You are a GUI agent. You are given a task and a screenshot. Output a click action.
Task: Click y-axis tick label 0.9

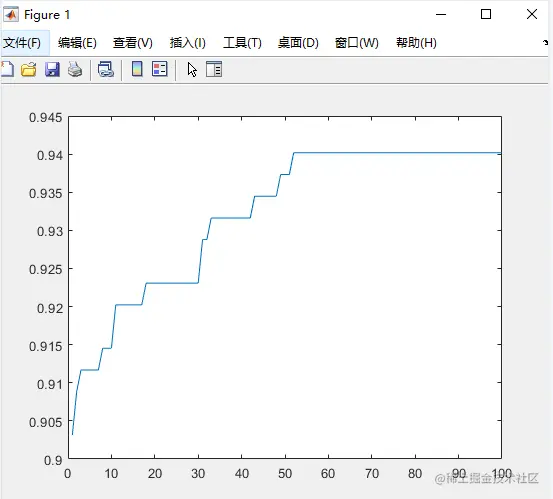pos(53,460)
